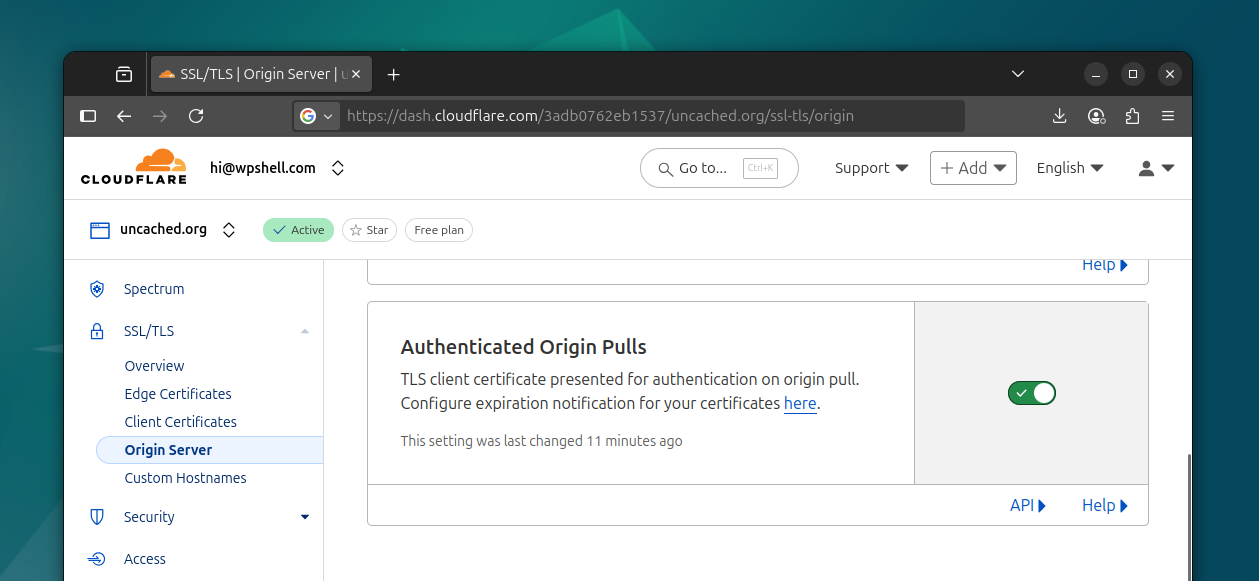Image resolution: width=1259 pixels, height=581 pixels.
Task: Click the uncached.org site window icon
Action: coord(99,230)
